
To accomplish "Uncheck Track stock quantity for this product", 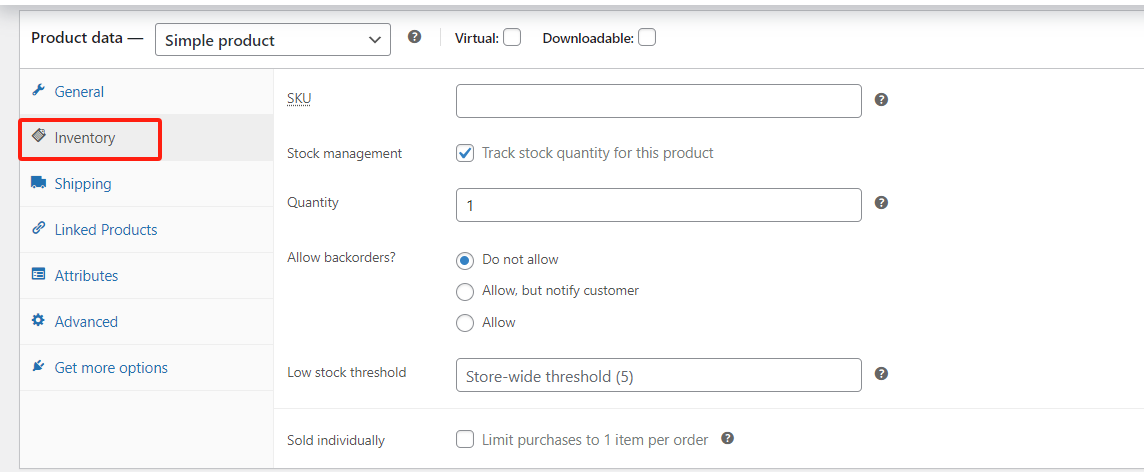I will pyautogui.click(x=465, y=153).
